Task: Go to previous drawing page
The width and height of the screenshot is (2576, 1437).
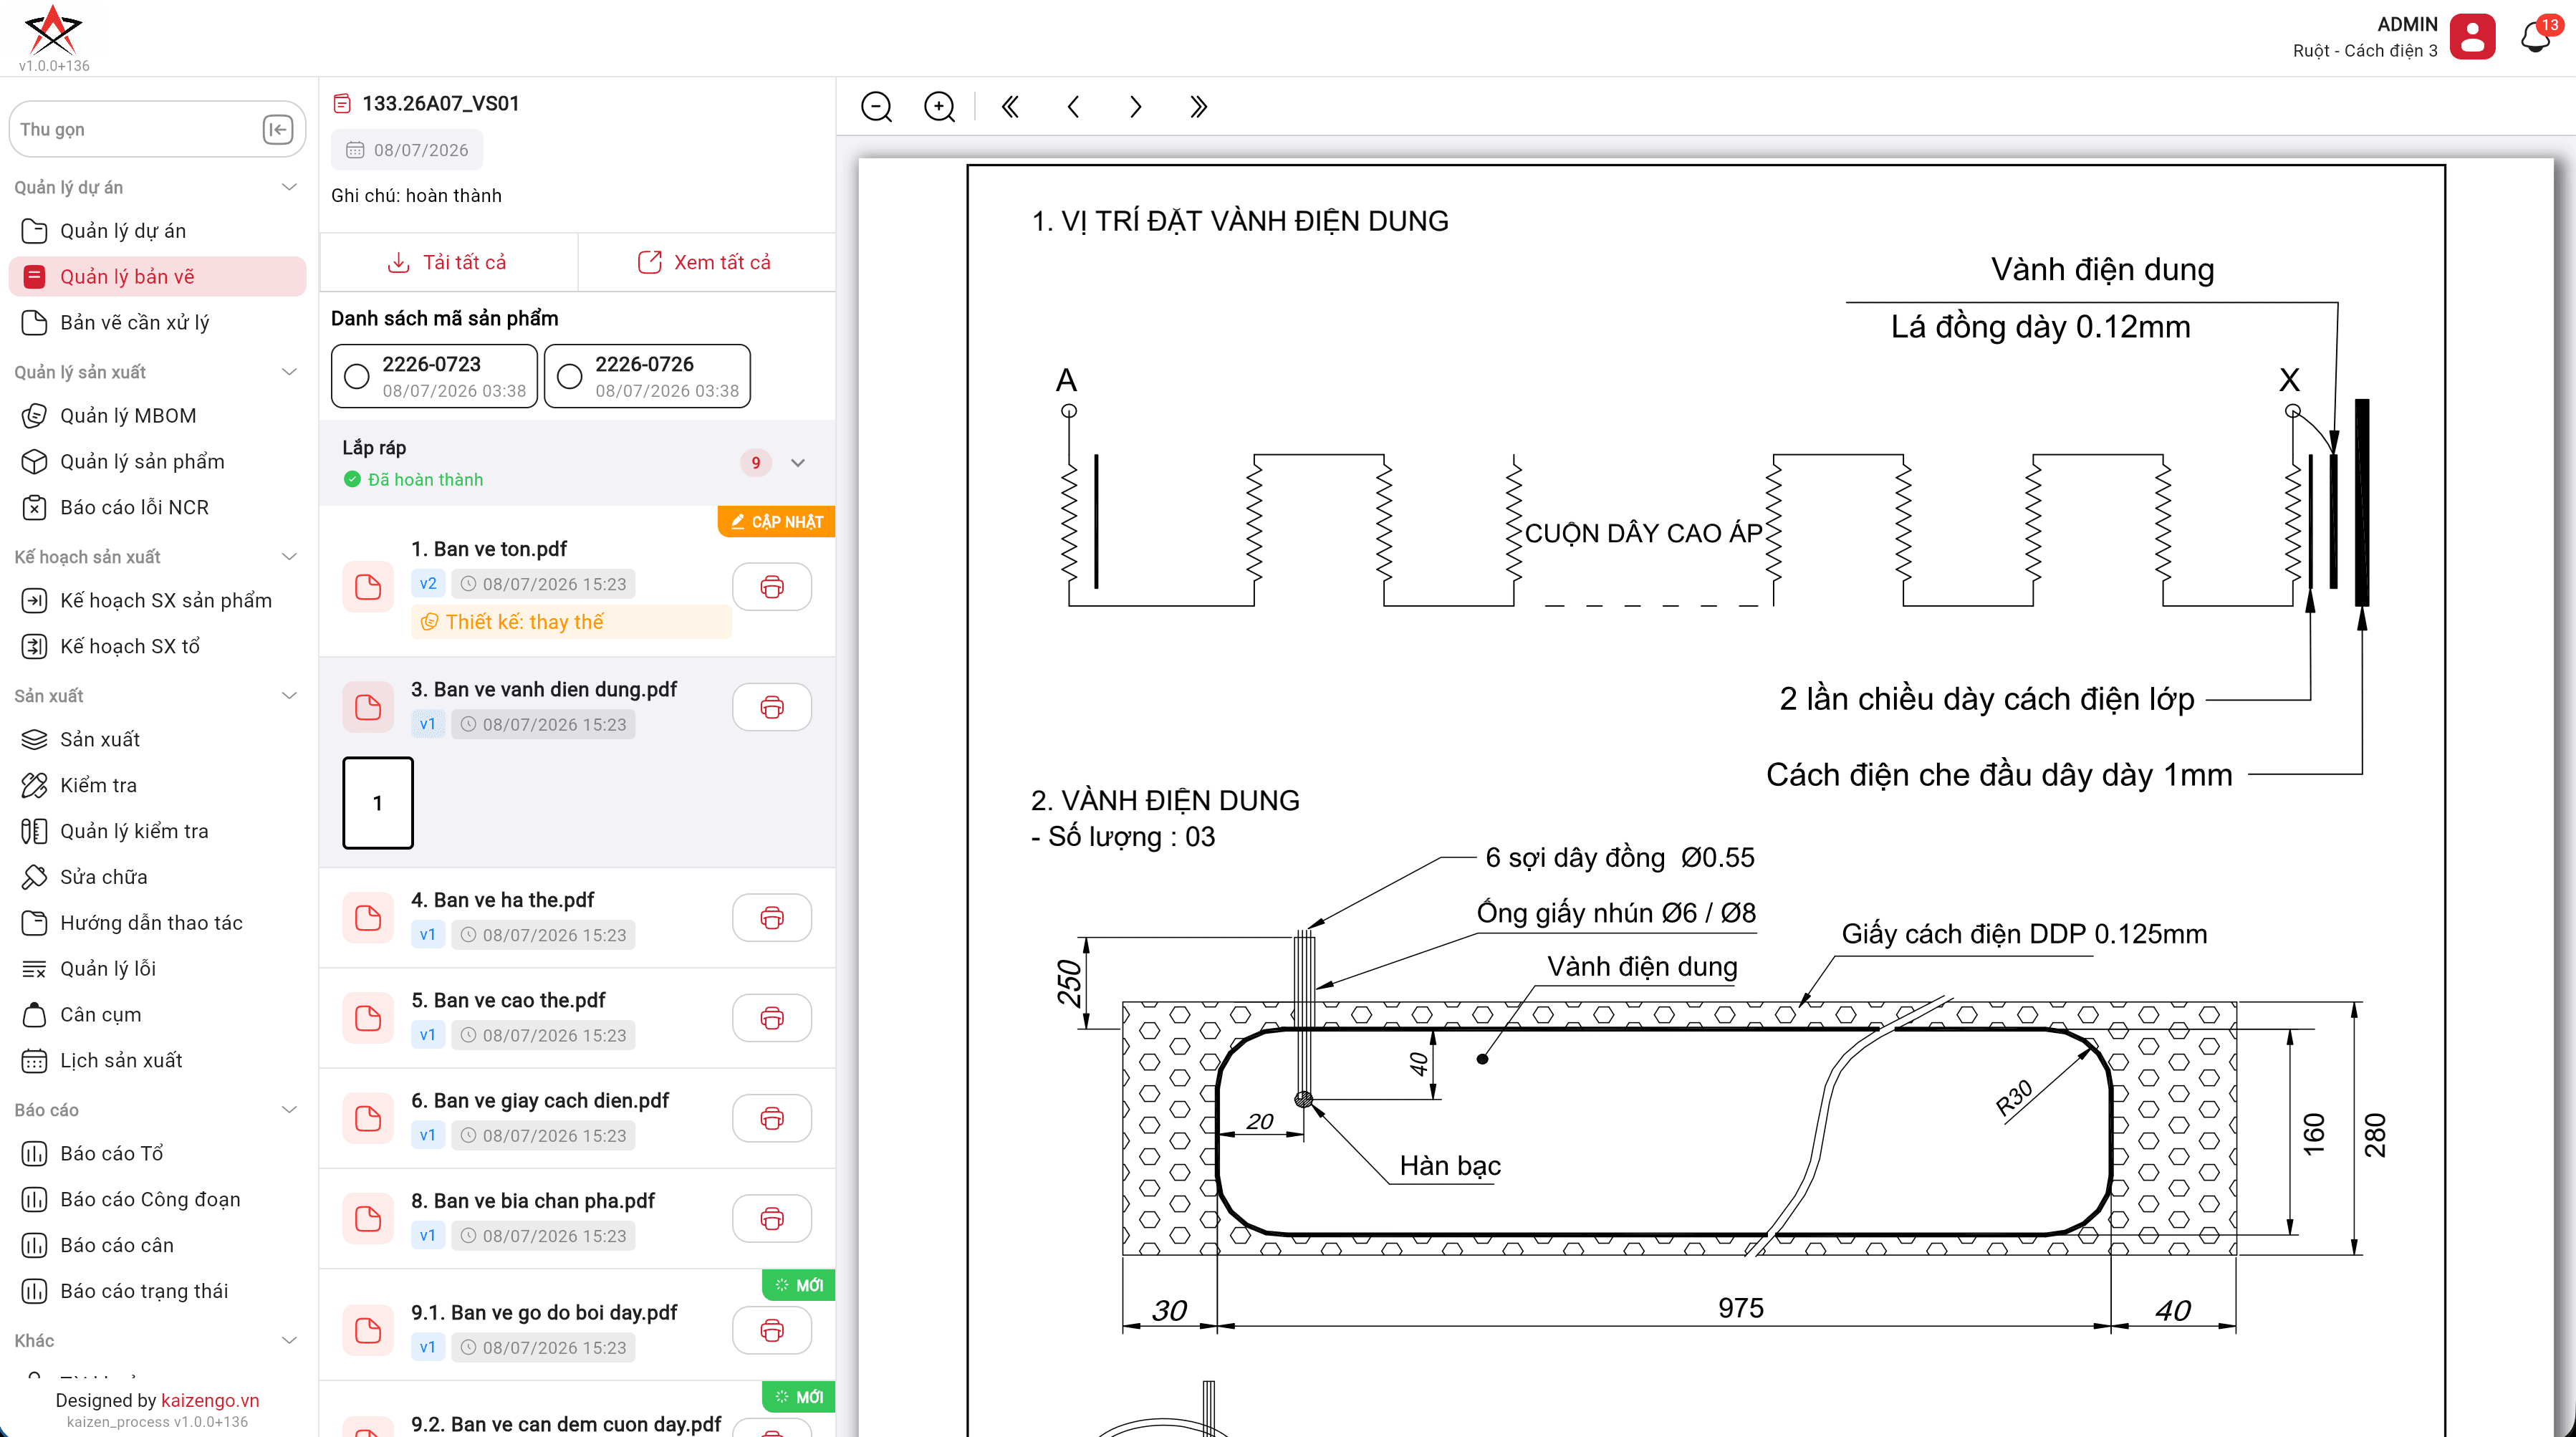Action: coord(1073,107)
